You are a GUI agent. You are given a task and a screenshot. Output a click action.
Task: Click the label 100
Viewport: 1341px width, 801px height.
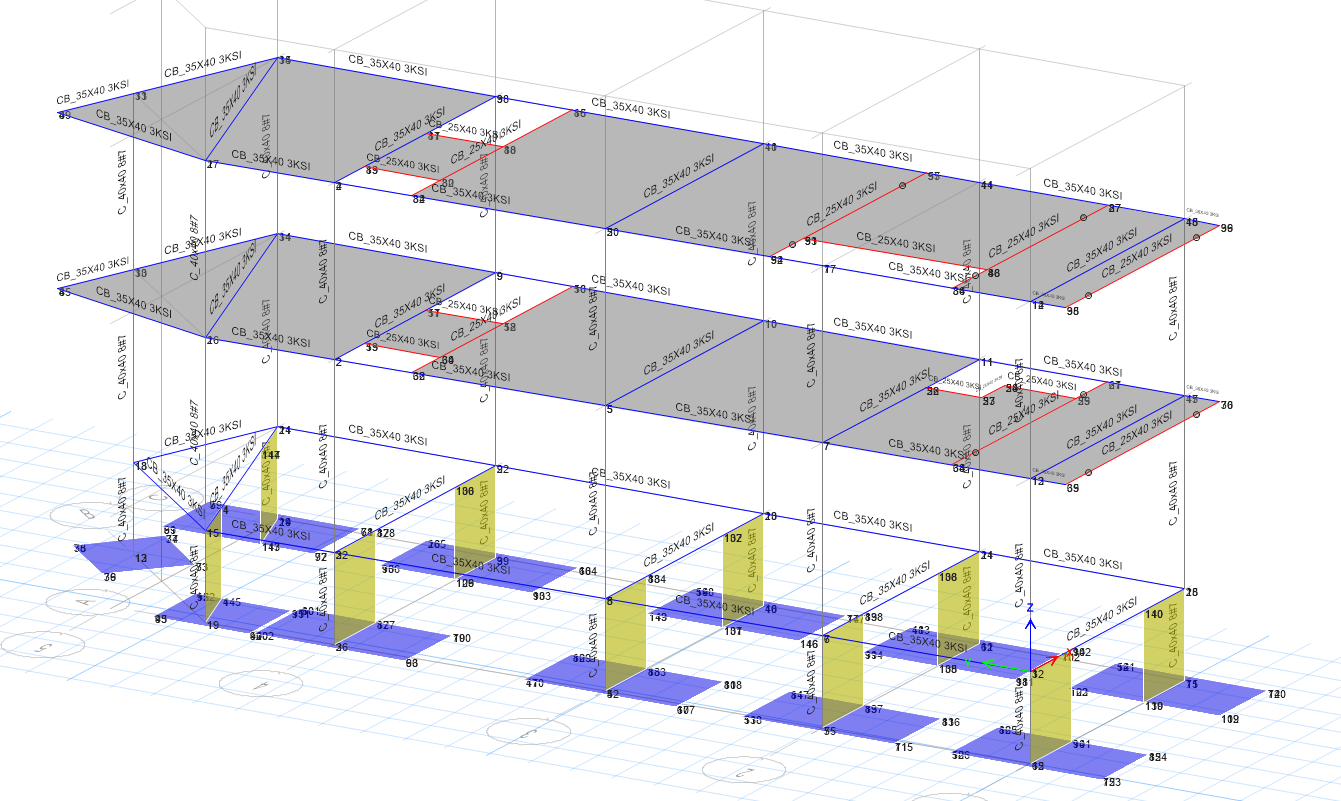pyautogui.click(x=465, y=492)
